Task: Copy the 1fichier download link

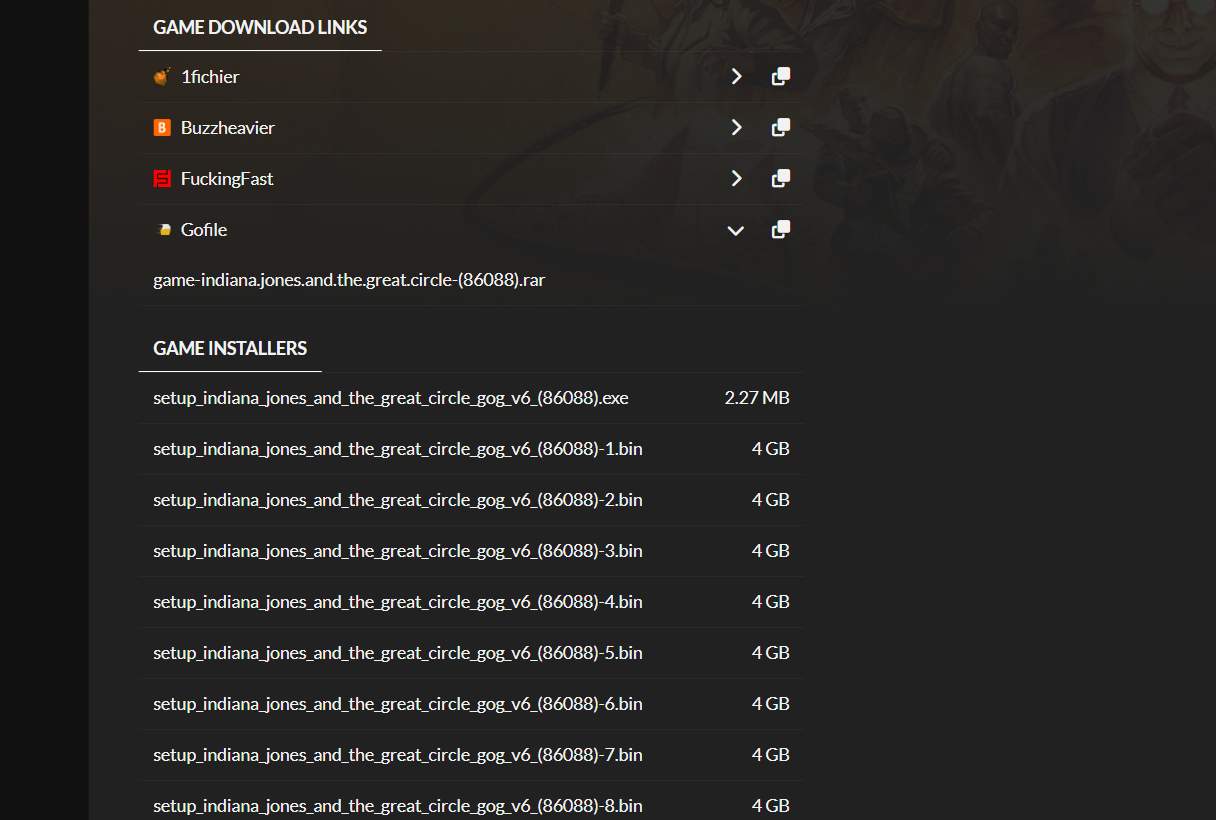Action: click(x=781, y=76)
